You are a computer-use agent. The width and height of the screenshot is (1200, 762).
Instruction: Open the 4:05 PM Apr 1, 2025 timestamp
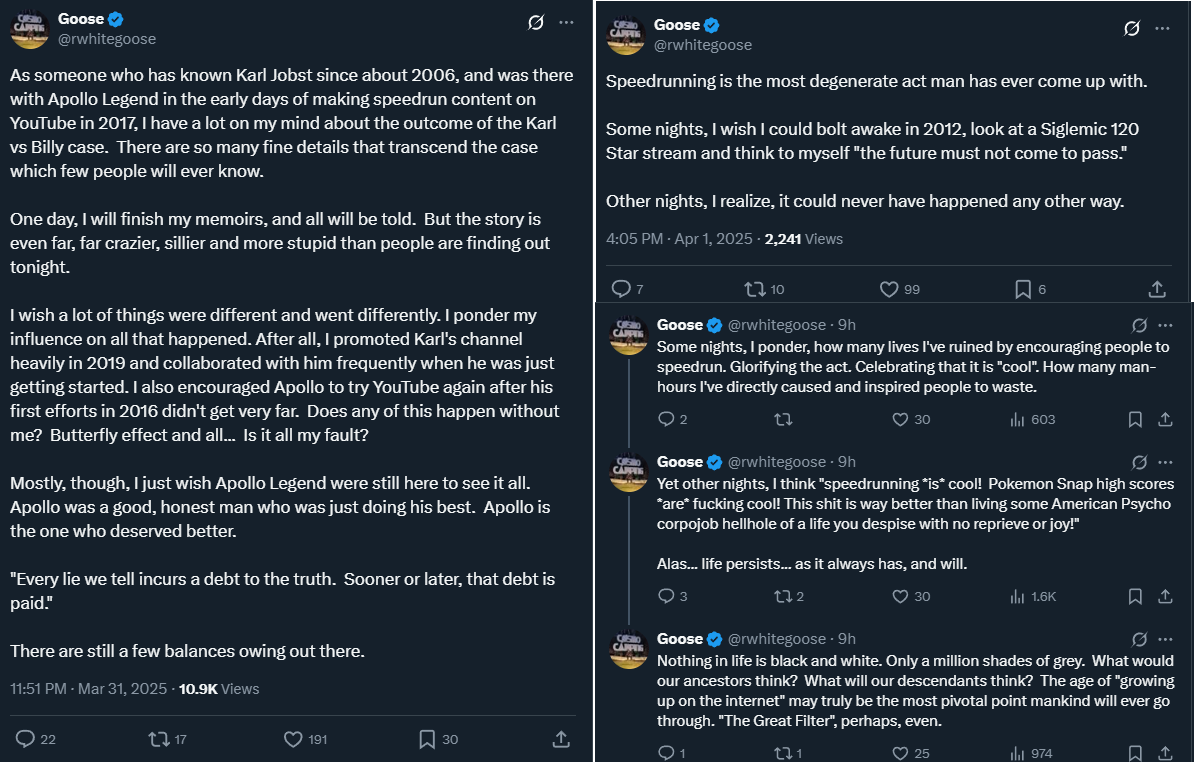click(x=680, y=239)
